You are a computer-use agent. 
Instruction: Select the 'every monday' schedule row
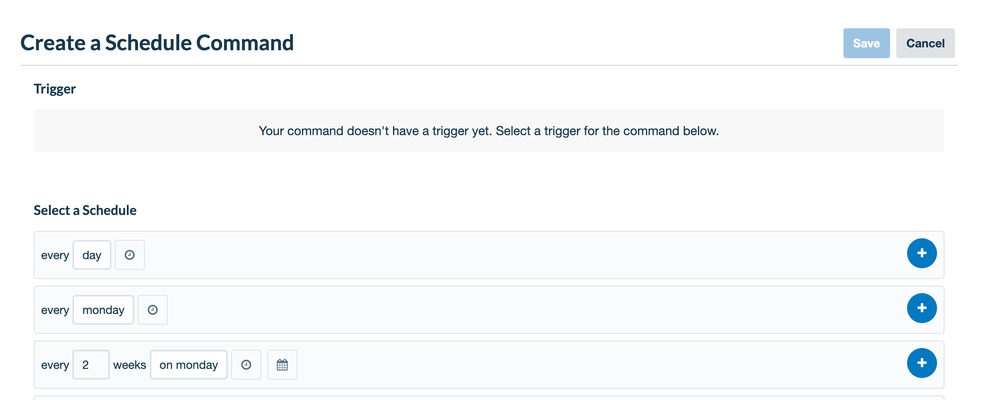[x=489, y=310]
